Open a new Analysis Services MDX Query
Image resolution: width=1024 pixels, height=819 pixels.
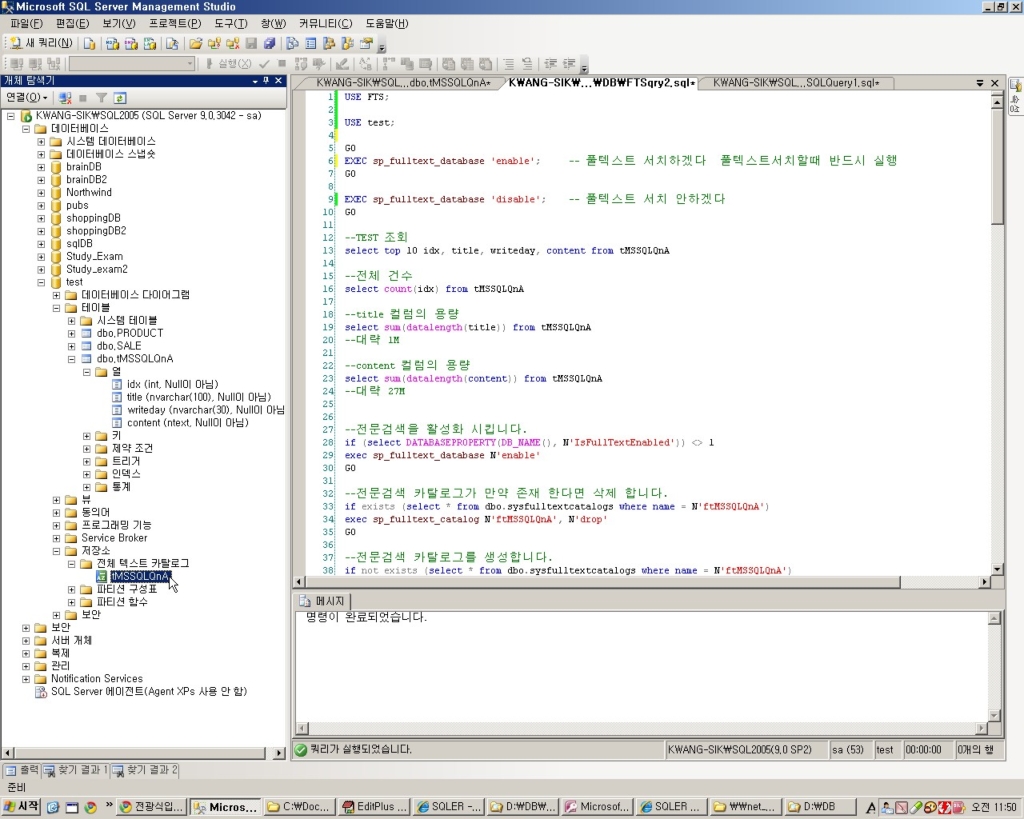[x=112, y=44]
